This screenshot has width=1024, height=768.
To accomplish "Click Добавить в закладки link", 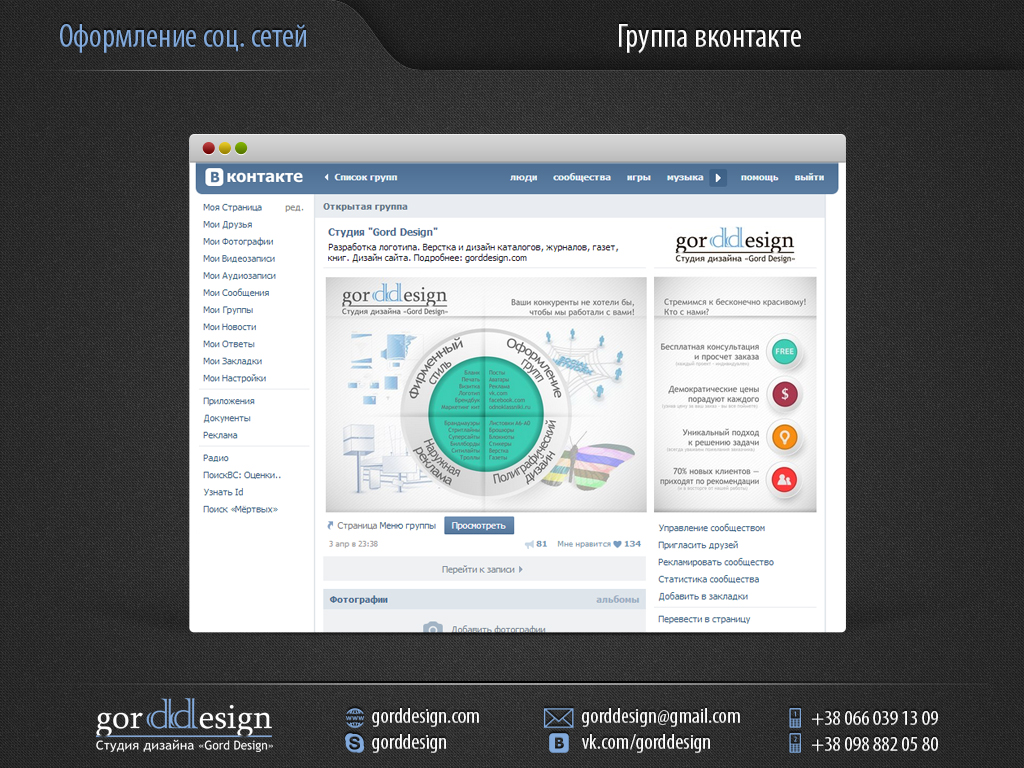I will click(703, 596).
